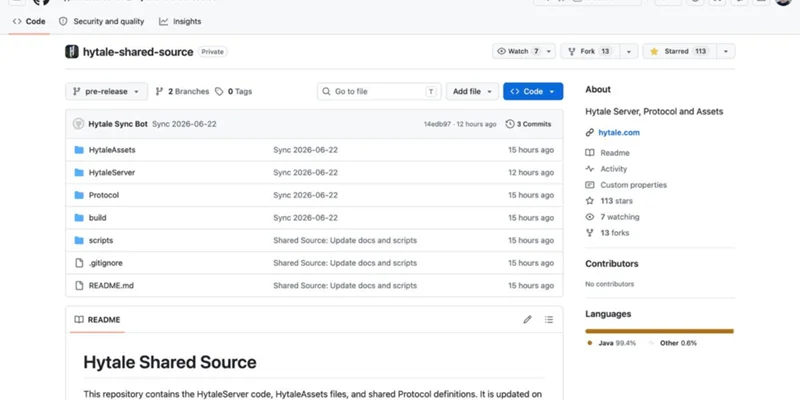The height and width of the screenshot is (400, 800).
Task: Open the README.md file
Action: pyautogui.click(x=111, y=285)
